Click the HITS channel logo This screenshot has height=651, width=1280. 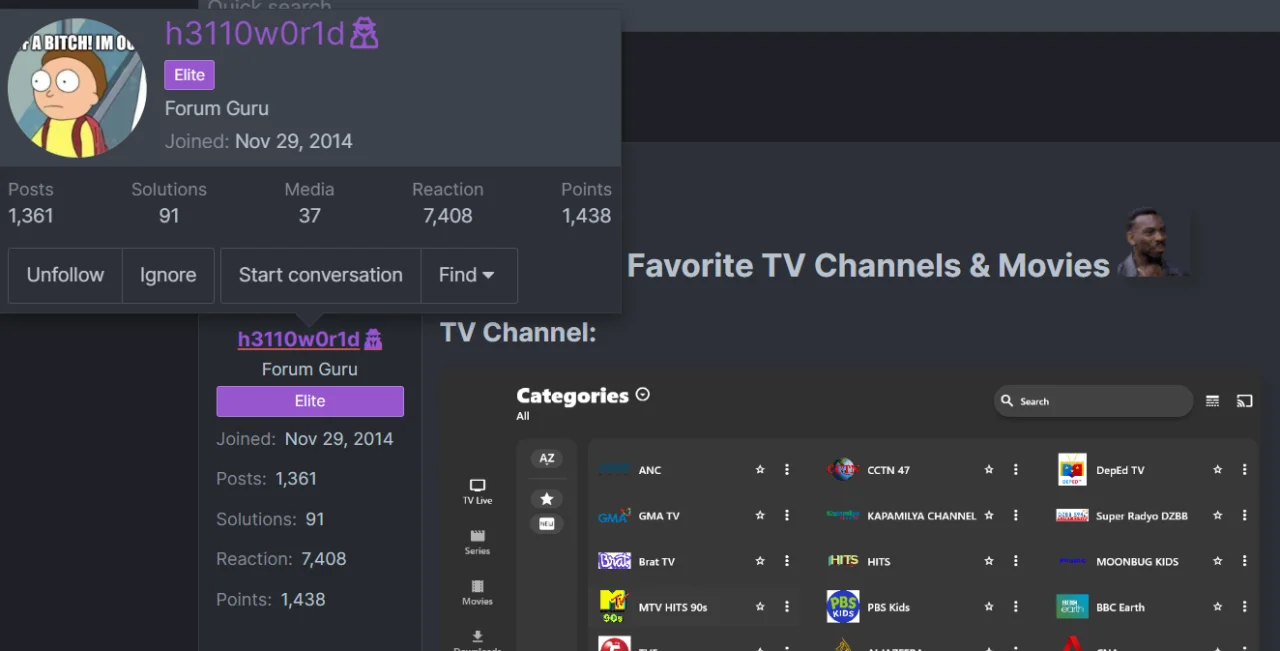(843, 561)
